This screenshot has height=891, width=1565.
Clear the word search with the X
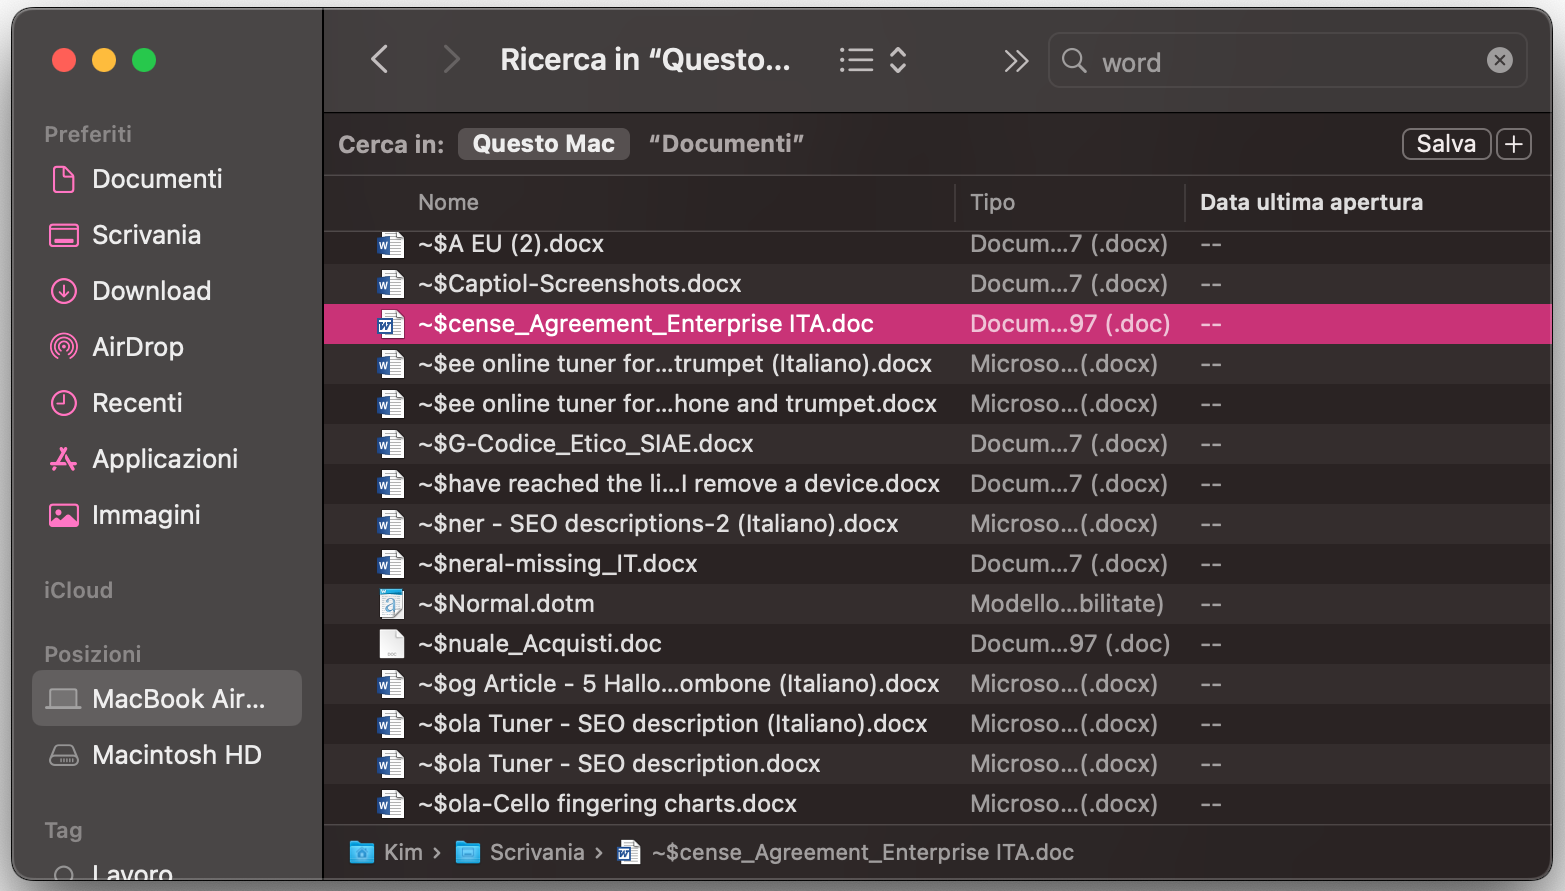(x=1500, y=60)
